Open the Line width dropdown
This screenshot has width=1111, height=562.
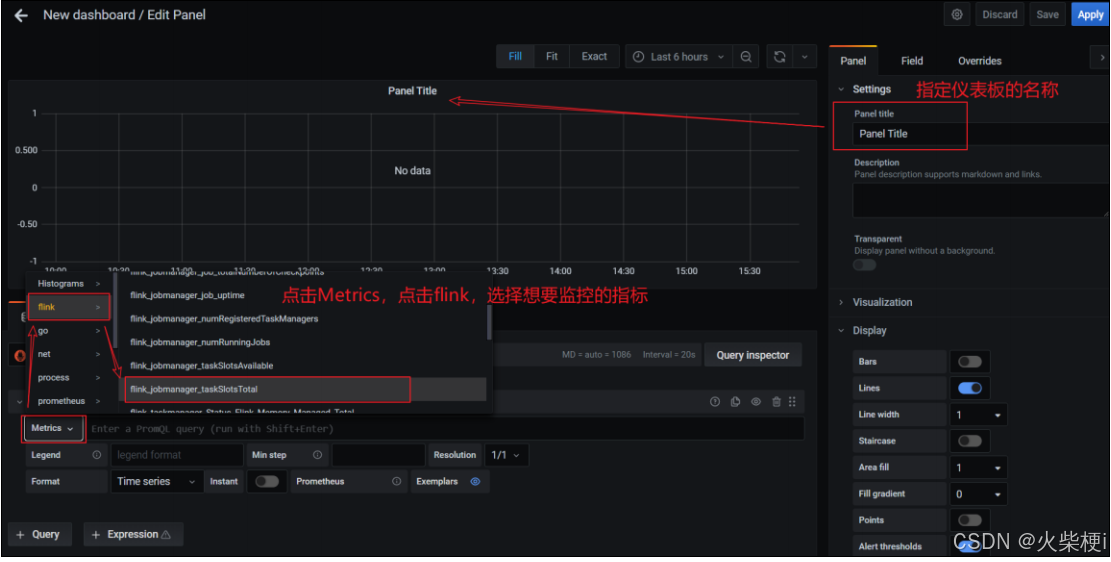[978, 415]
